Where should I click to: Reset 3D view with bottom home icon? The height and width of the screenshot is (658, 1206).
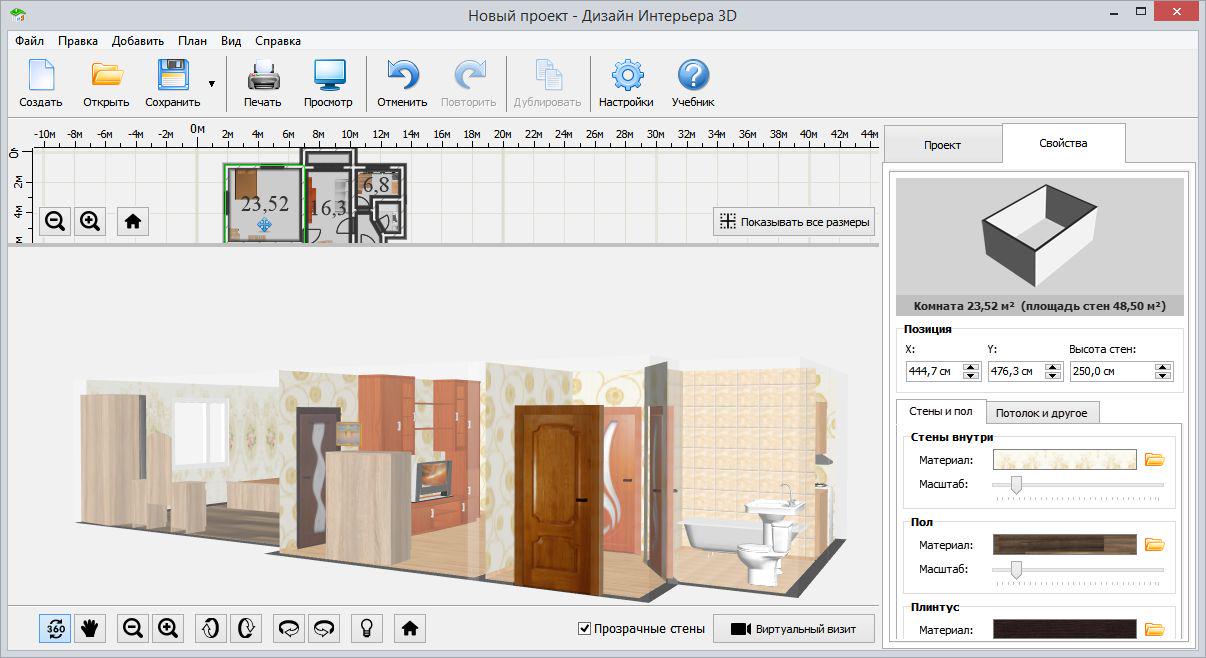409,628
